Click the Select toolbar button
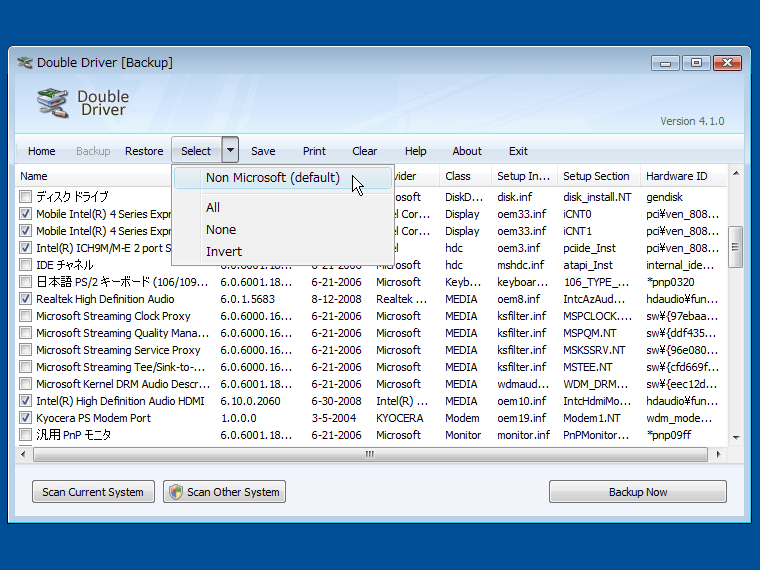 [x=196, y=151]
